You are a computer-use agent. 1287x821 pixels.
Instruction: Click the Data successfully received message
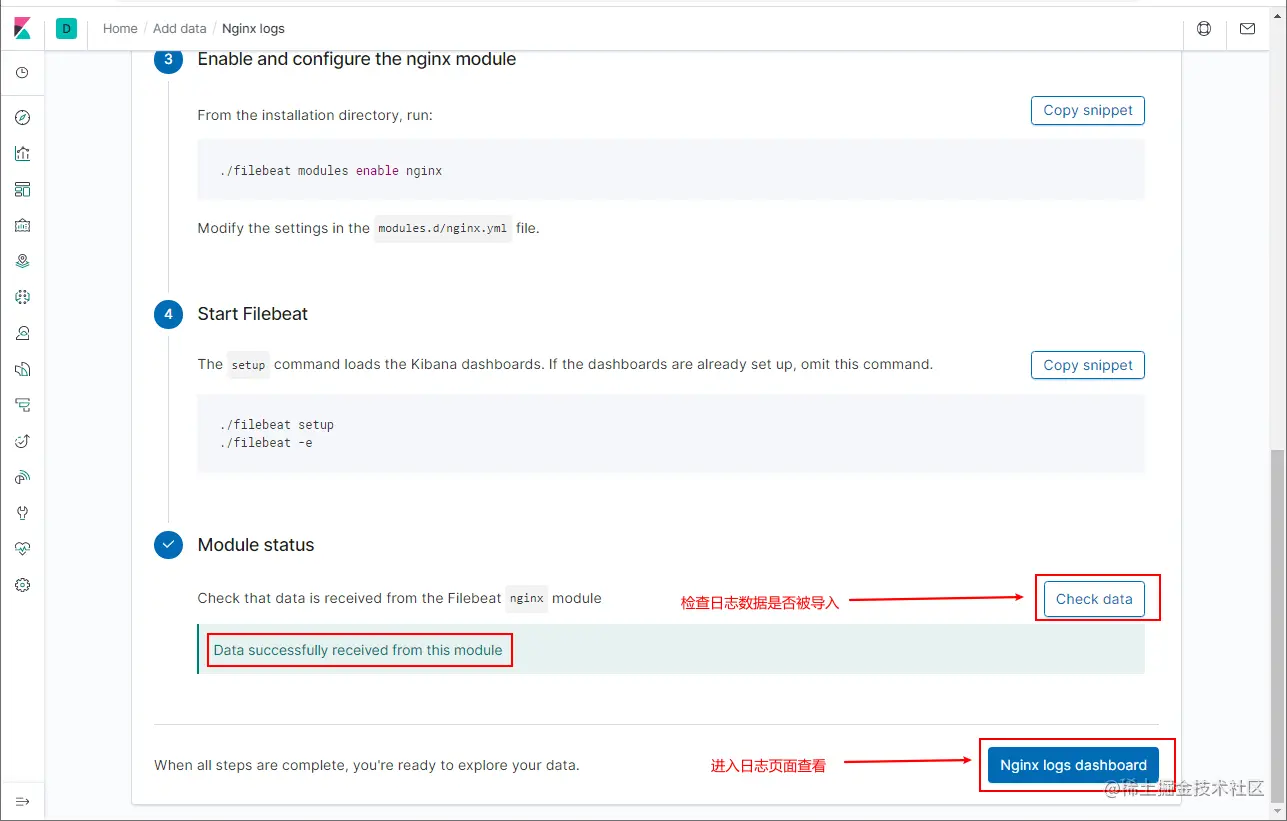(x=358, y=650)
